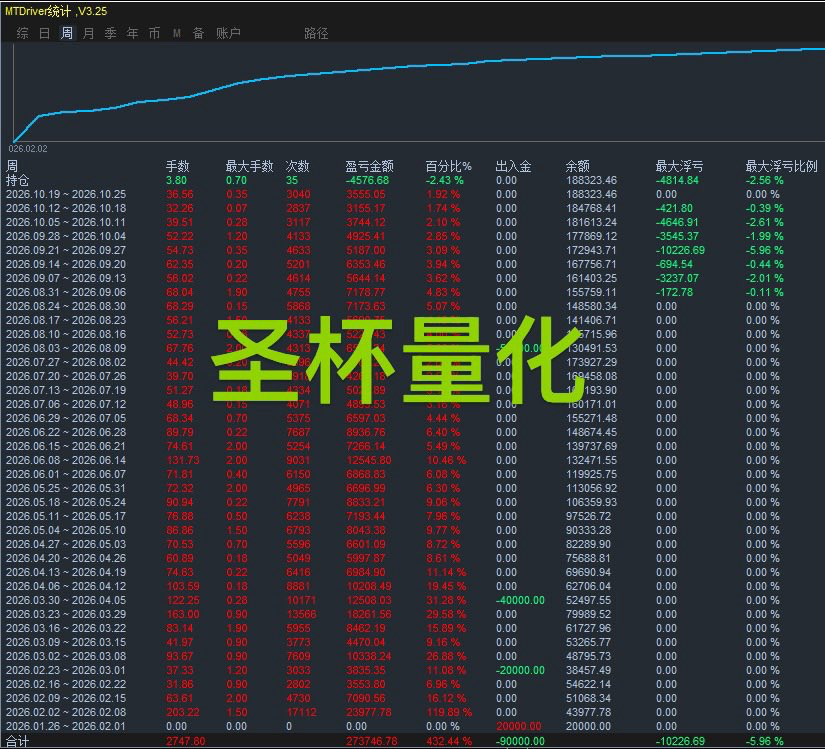Switch to the 综 summary tab

(x=22, y=33)
